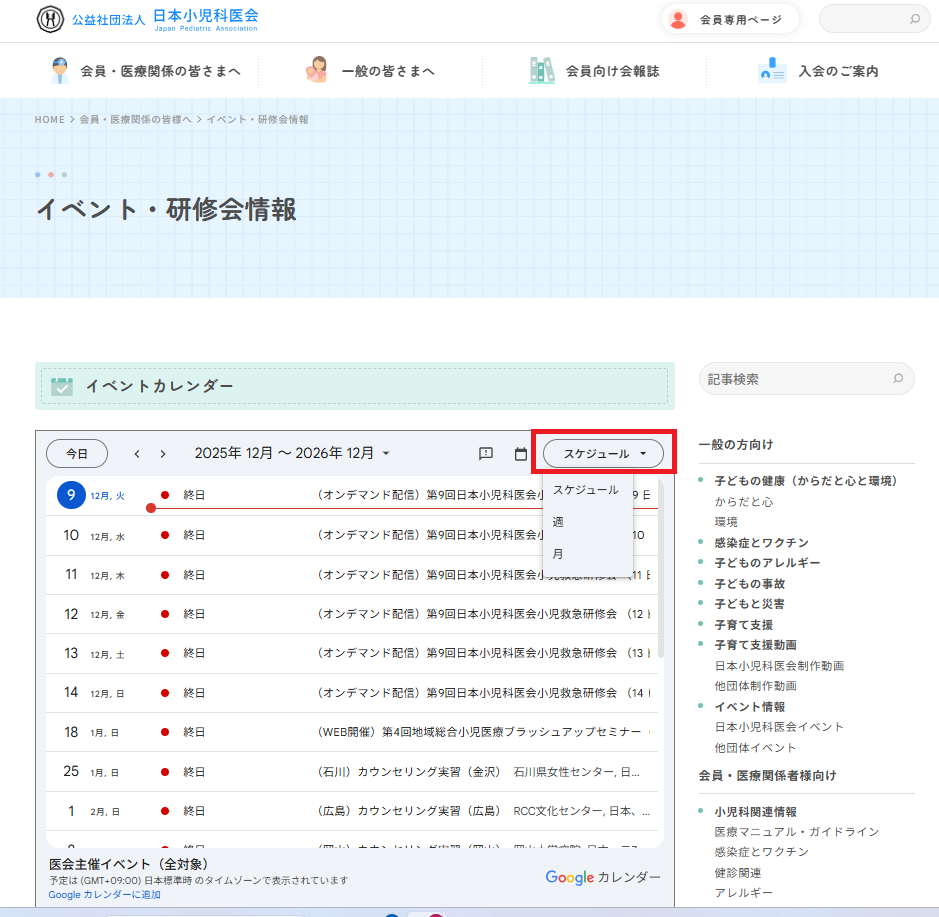Image resolution: width=939 pixels, height=917 pixels.
Task: Click the mini calendar date-picker icon
Action: point(521,453)
